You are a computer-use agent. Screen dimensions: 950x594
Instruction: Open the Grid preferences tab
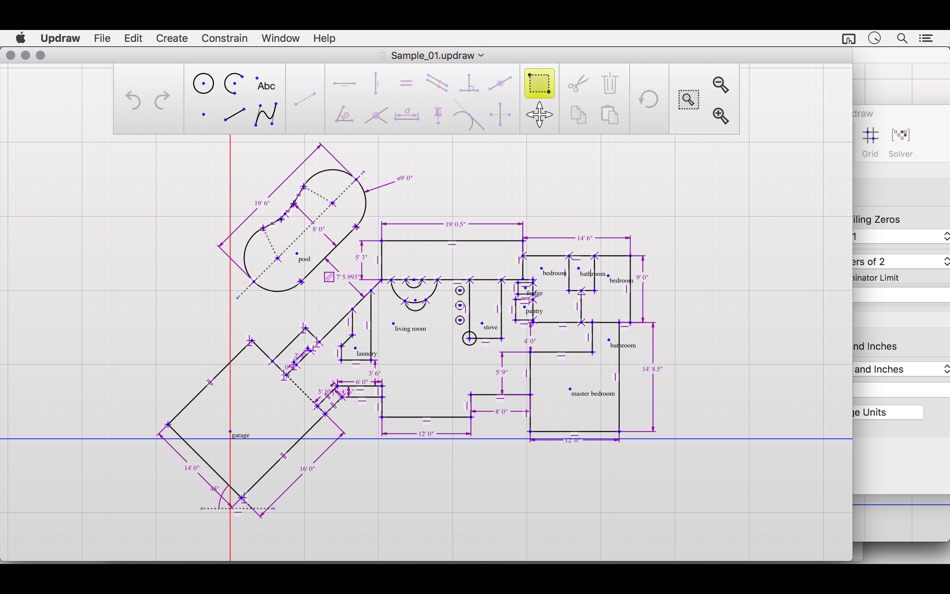click(870, 142)
